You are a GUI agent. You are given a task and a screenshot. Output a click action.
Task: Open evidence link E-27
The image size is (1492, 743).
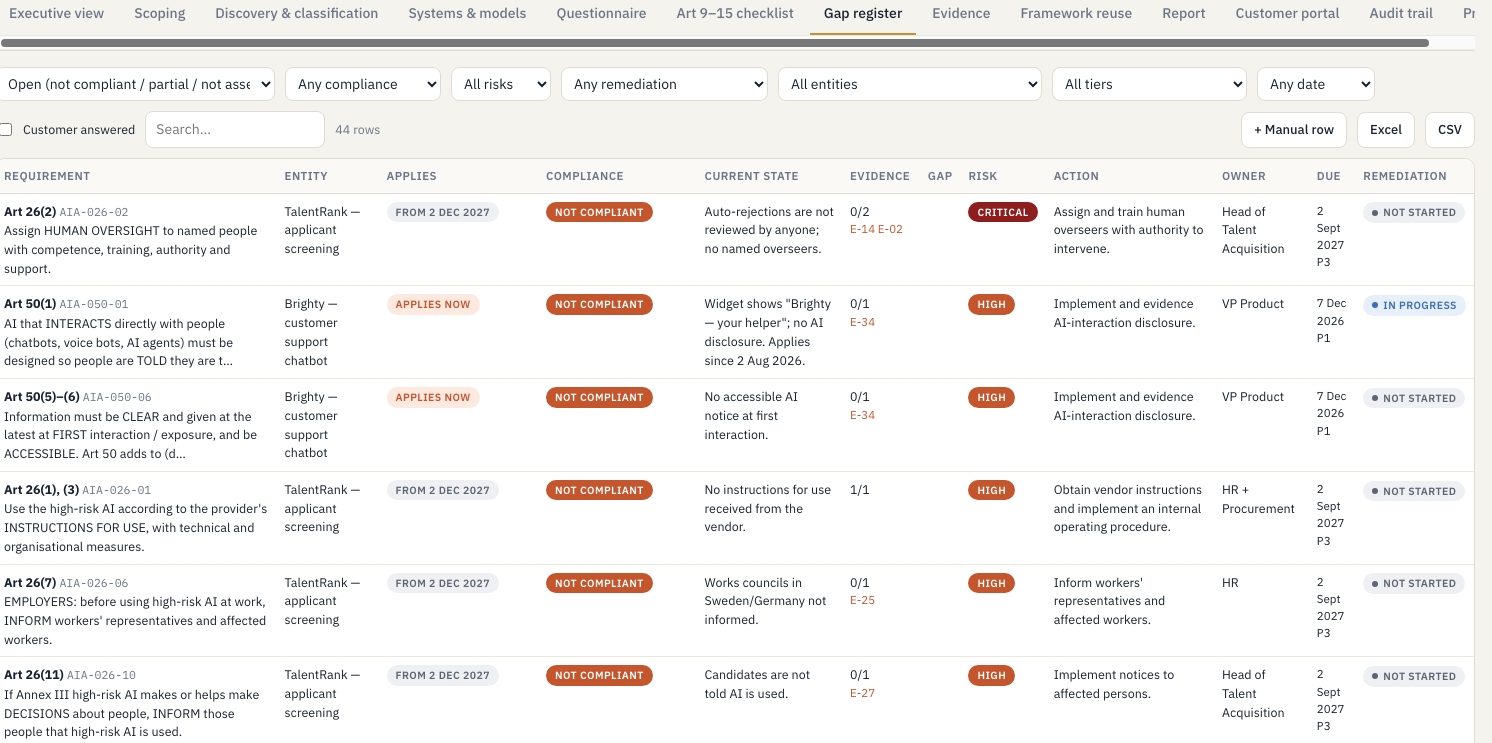(862, 693)
